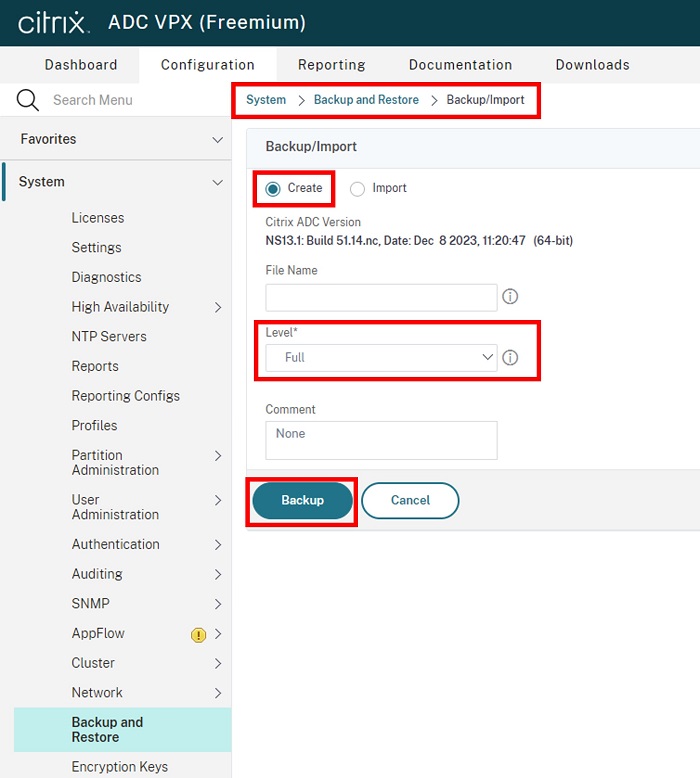Viewport: 700px width, 778px height.
Task: Collapse the System section chevron
Action: tap(217, 183)
